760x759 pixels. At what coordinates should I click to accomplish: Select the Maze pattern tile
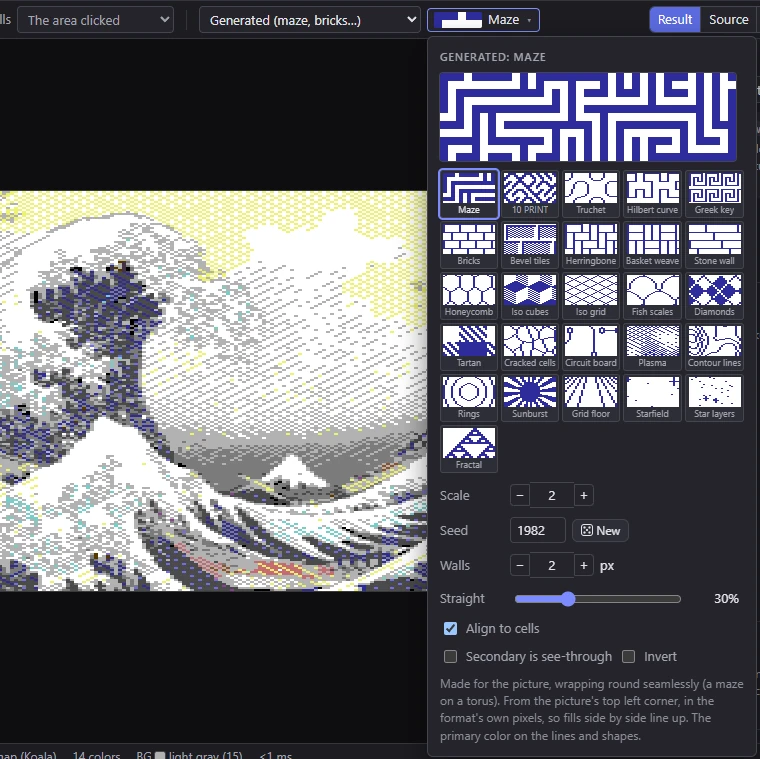pos(469,194)
